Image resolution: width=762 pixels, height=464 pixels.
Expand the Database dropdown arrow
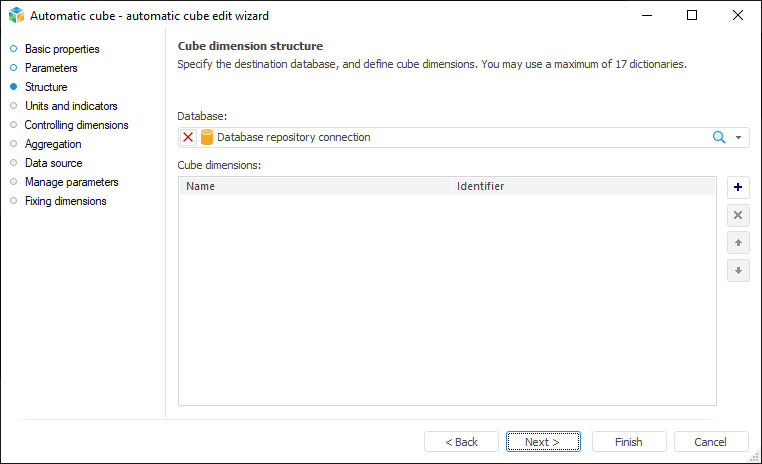(x=739, y=138)
